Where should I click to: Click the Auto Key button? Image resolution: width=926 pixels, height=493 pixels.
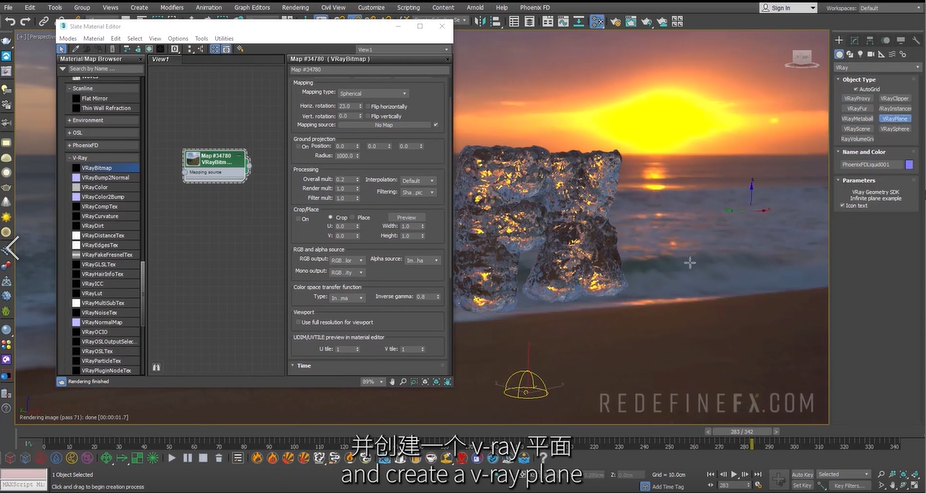[801, 475]
